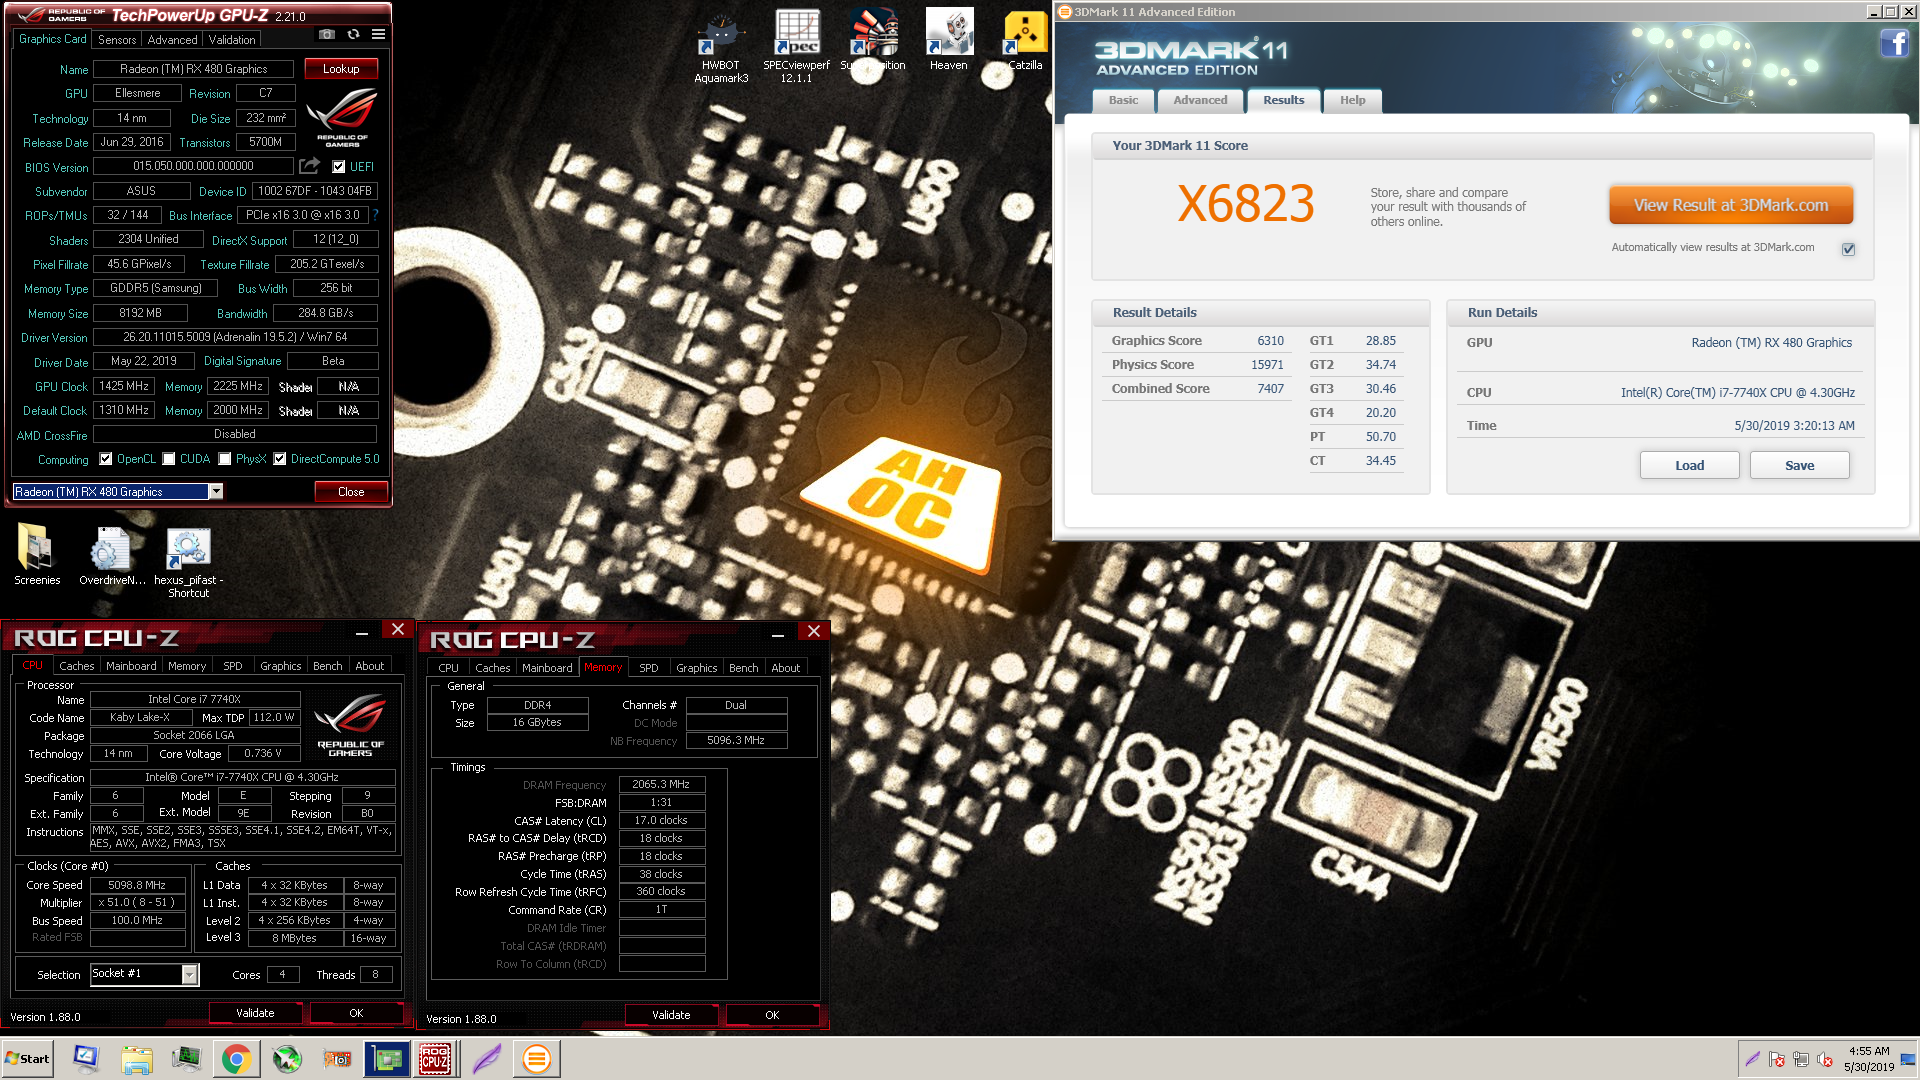Click the orange graphics card camera taskbar icon

pyautogui.click(x=337, y=1059)
